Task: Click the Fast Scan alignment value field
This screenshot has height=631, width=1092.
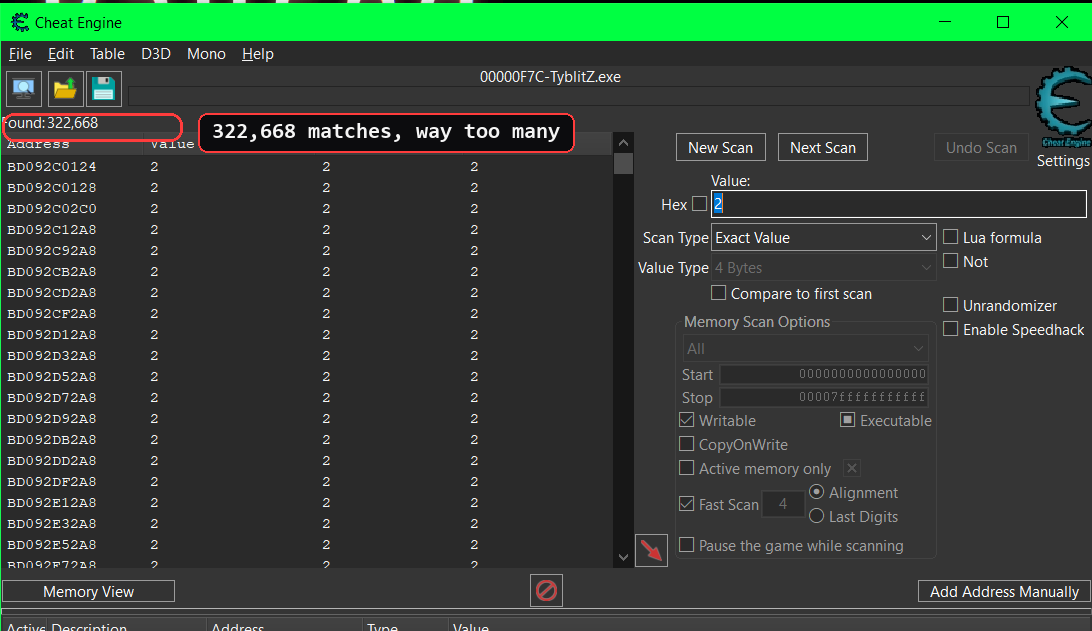Action: [x=783, y=504]
